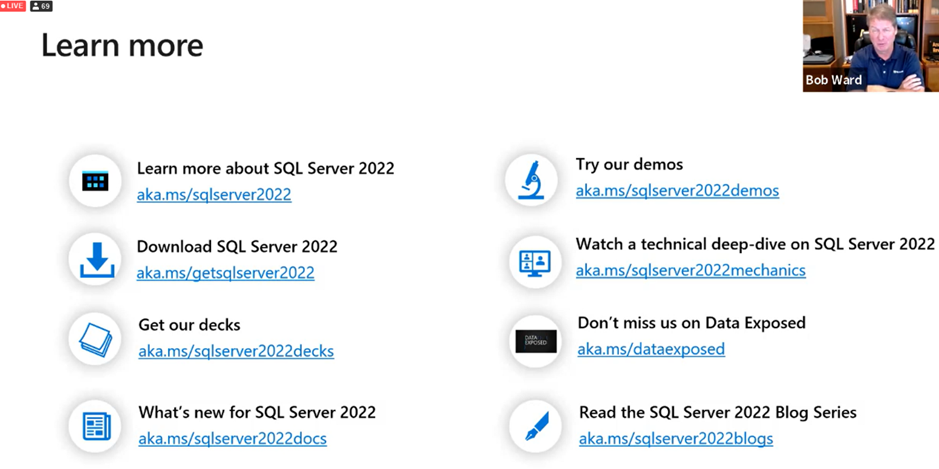Click the fountain pen blog icon
This screenshot has width=939, height=469.
click(x=537, y=426)
